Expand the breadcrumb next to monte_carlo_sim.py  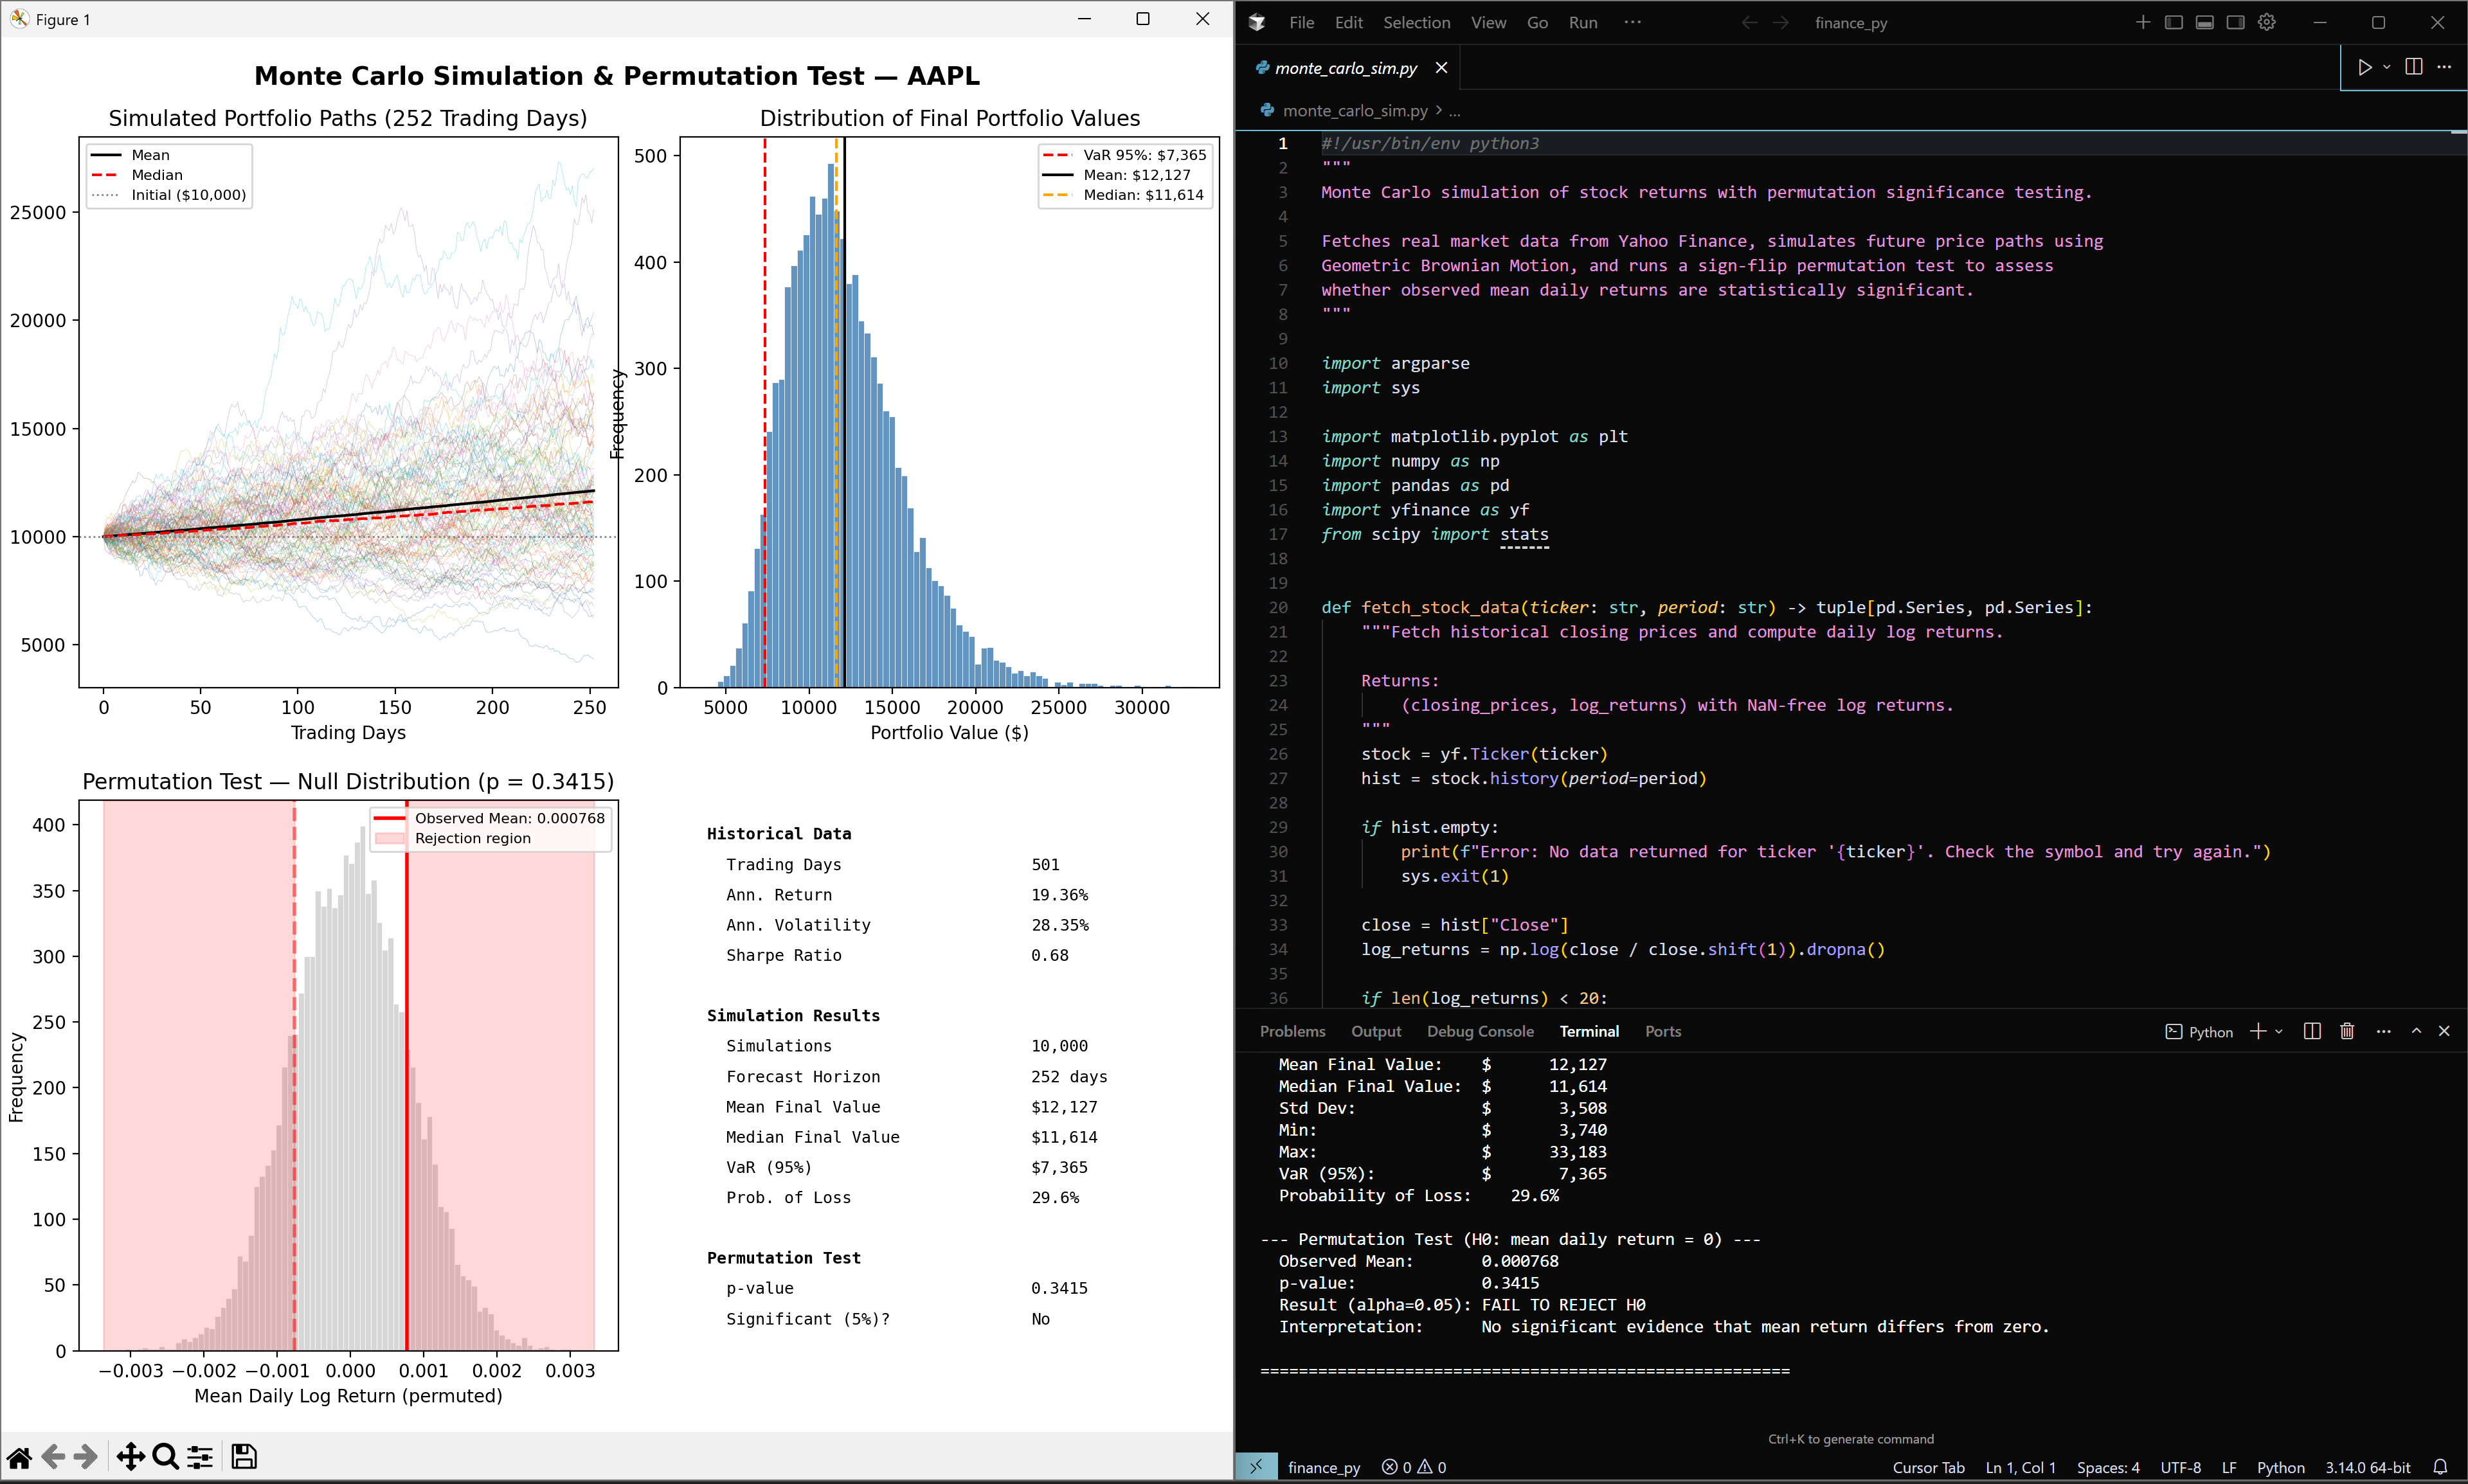1455,111
